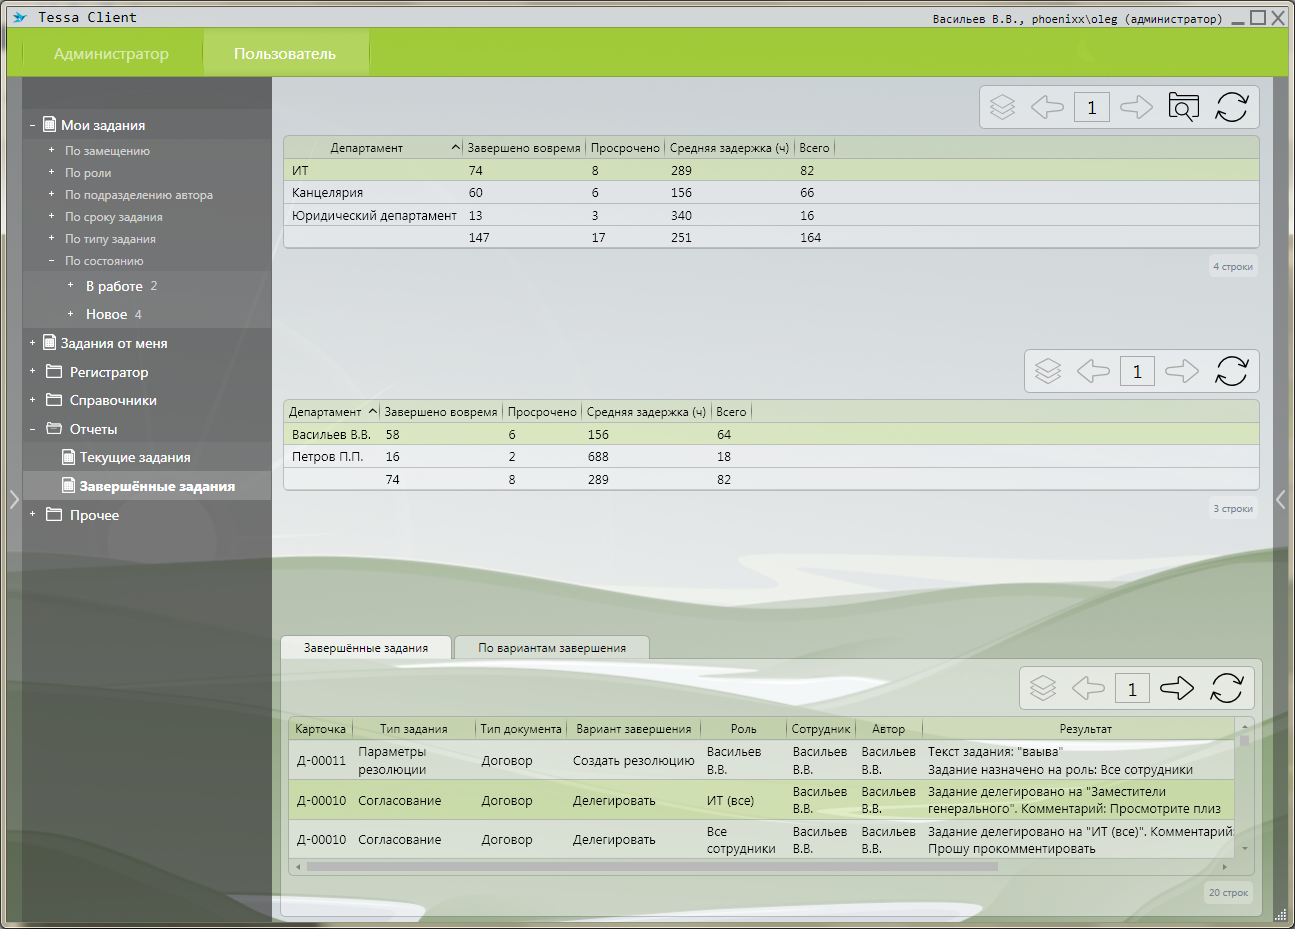The width and height of the screenshot is (1295, 929).
Task: Click the search/filter icon in top toolbar
Action: pos(1183,107)
